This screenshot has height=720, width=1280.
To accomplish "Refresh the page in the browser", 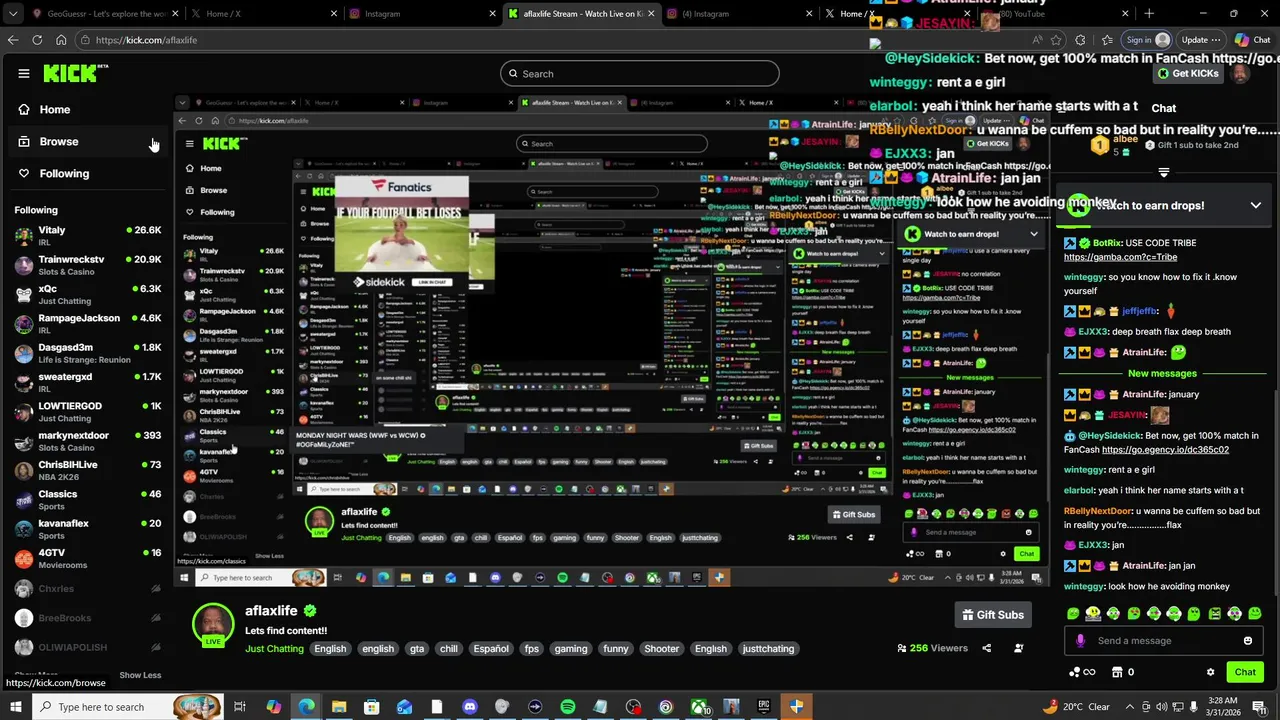I will pos(37,40).
